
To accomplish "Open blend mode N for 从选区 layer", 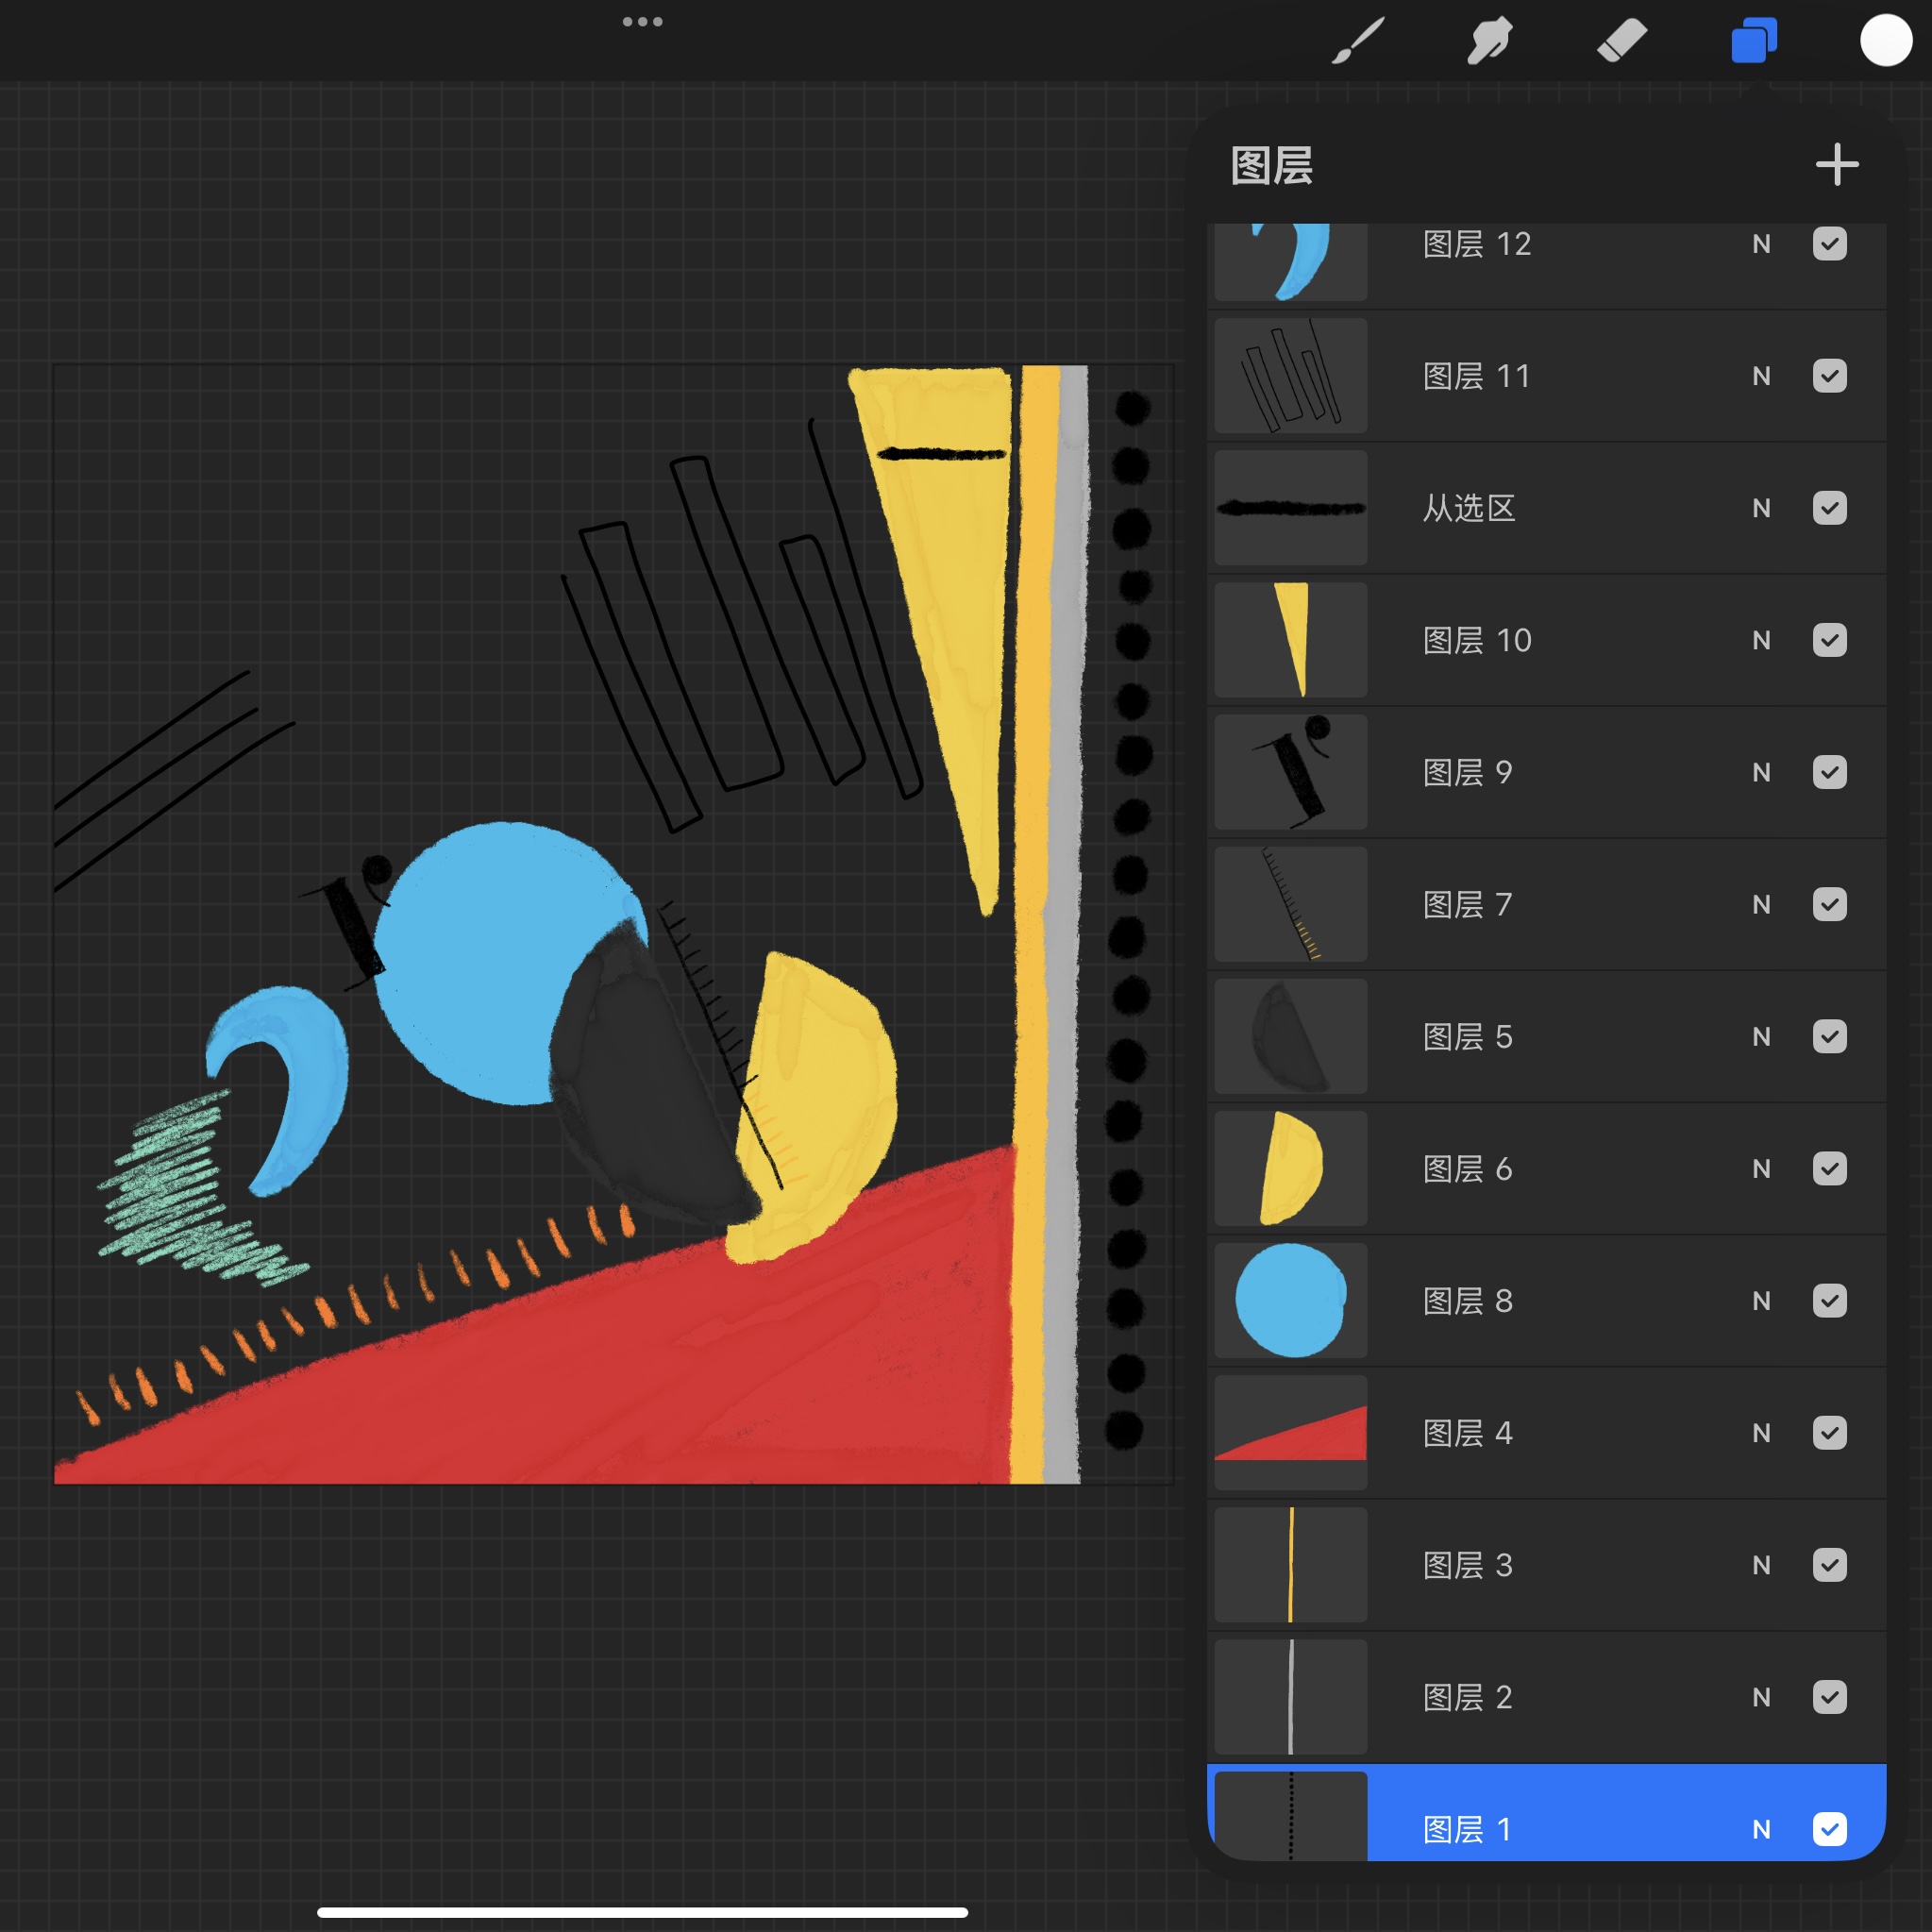I will pyautogui.click(x=1761, y=508).
